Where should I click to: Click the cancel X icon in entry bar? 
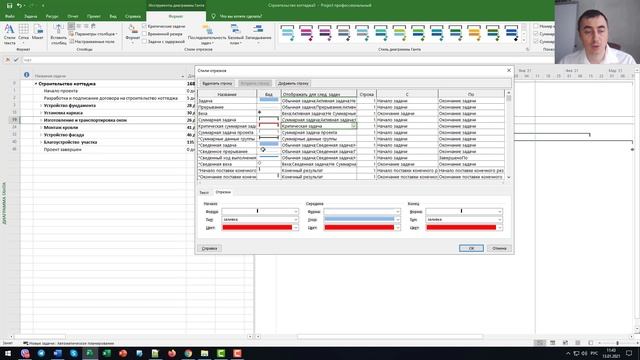point(7,60)
